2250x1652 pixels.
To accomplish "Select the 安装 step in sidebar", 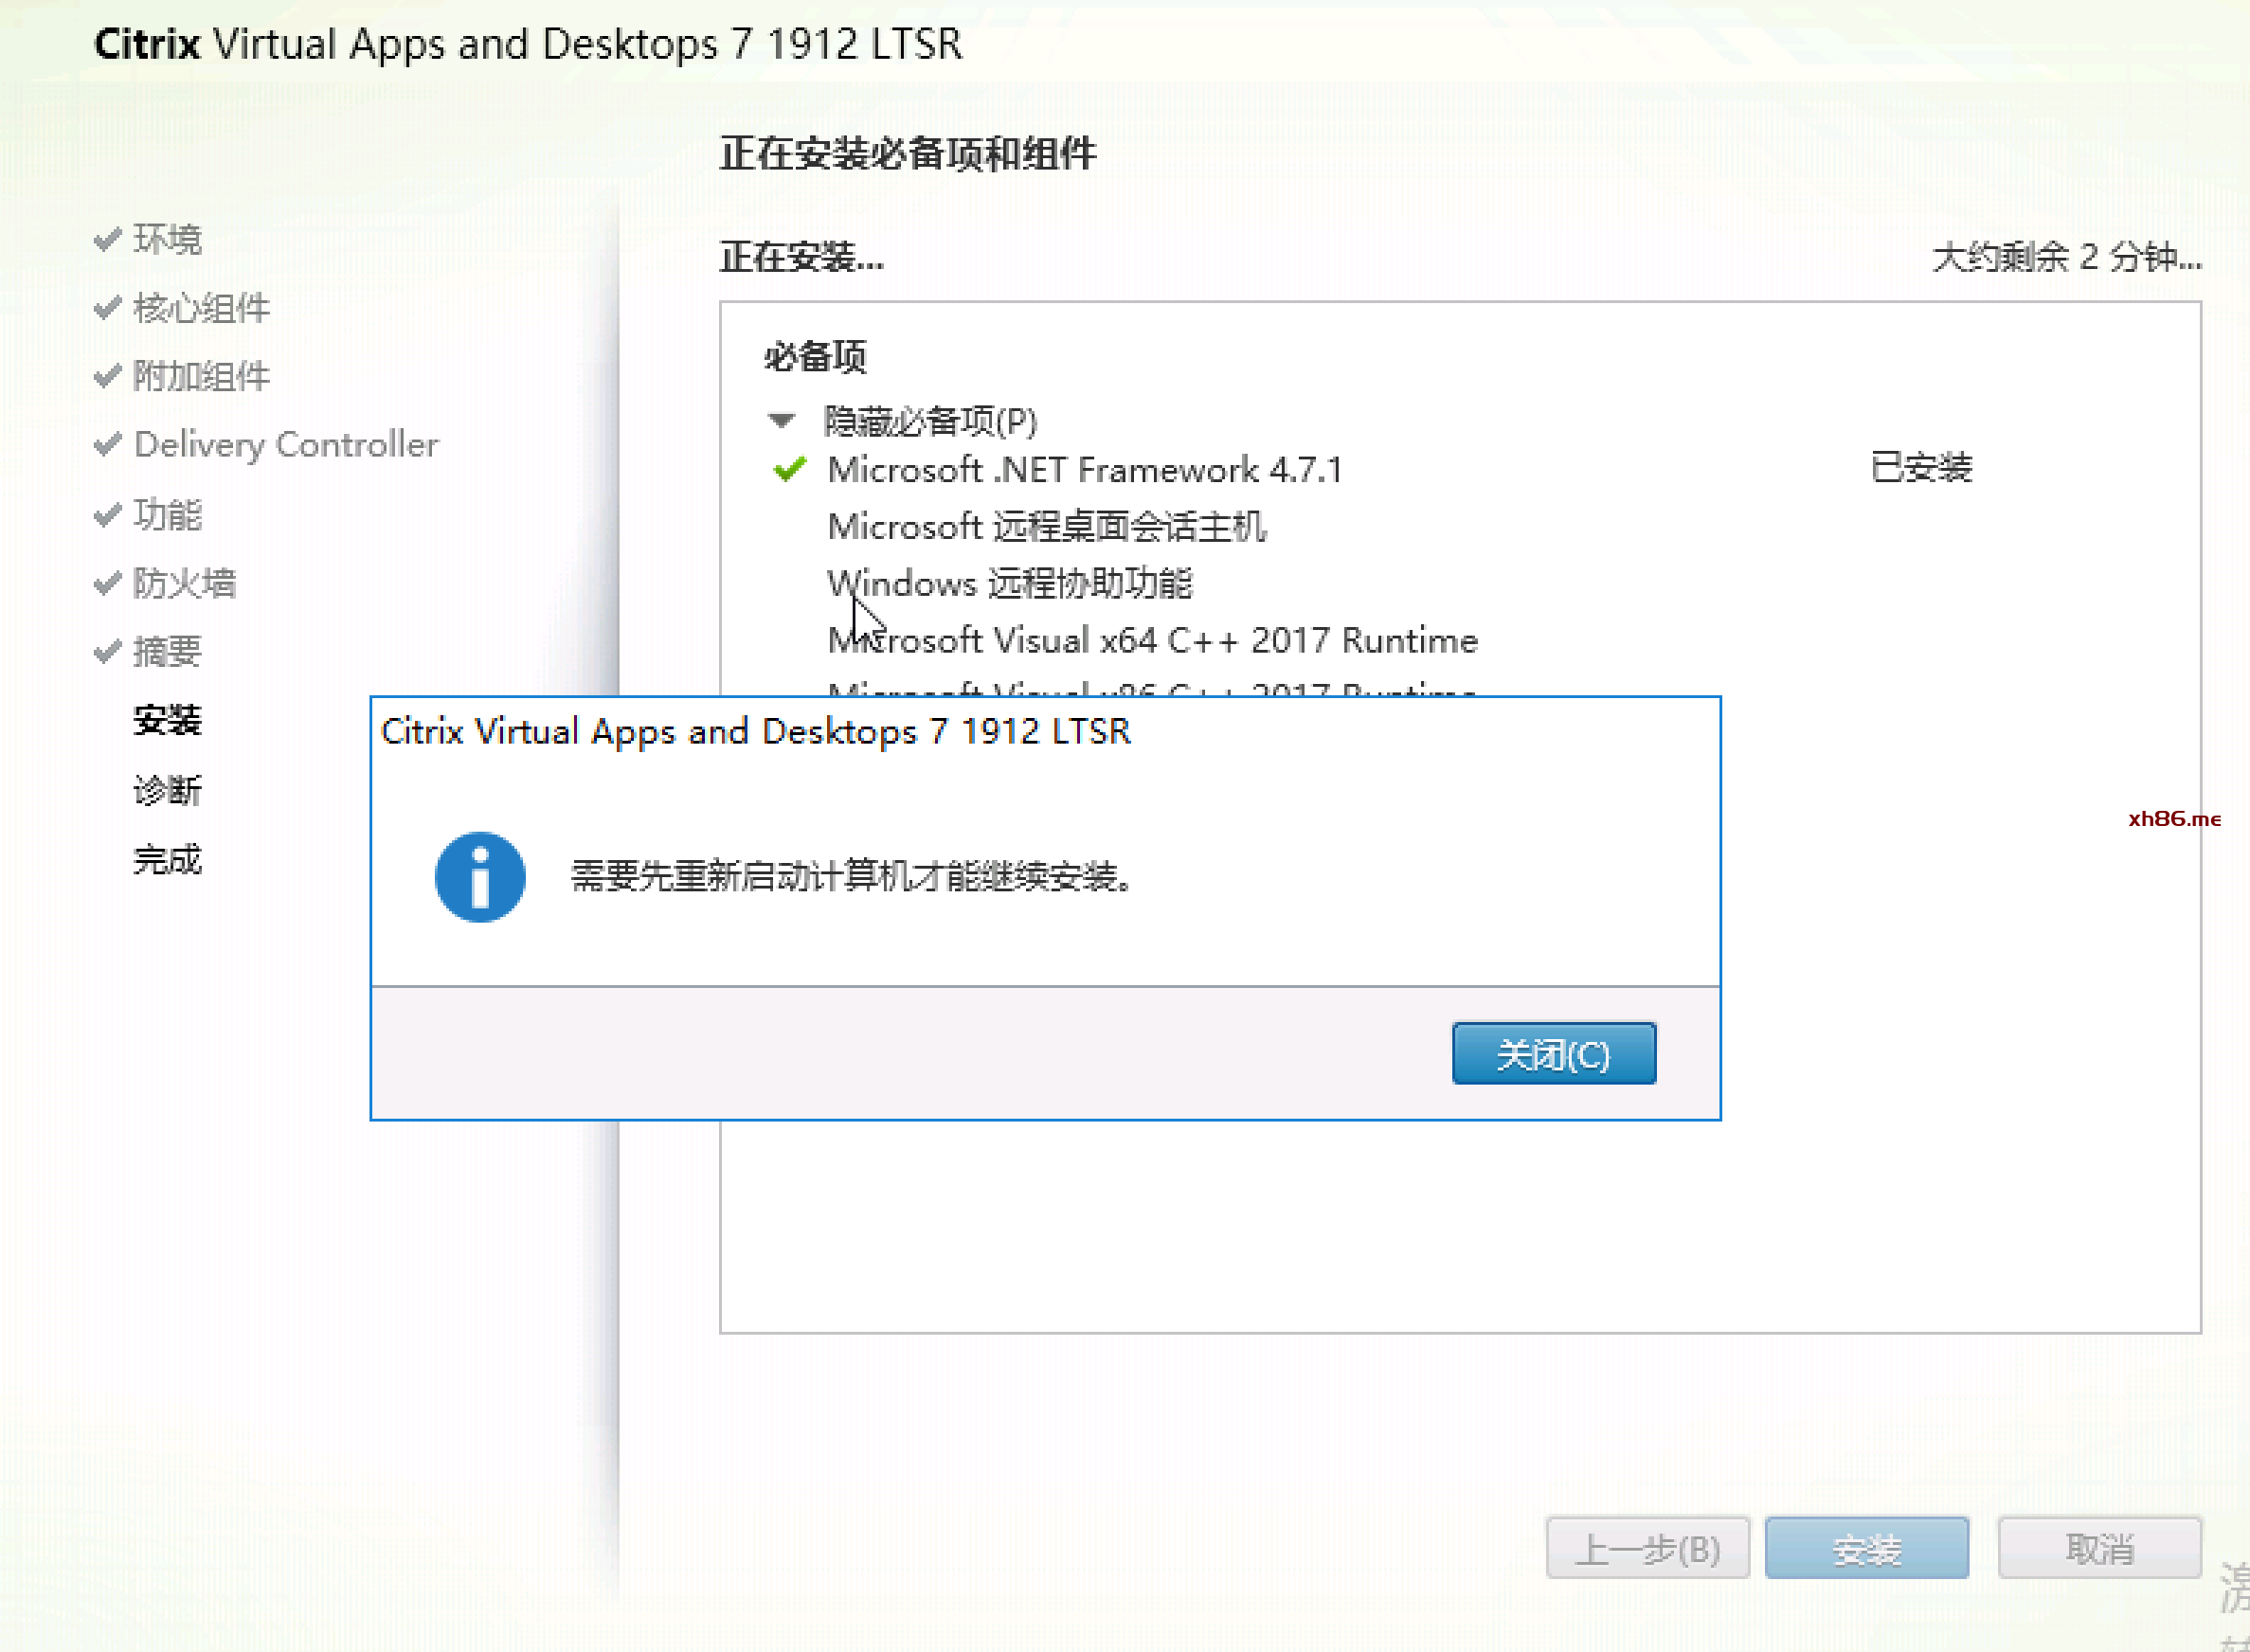I will pos(167,720).
